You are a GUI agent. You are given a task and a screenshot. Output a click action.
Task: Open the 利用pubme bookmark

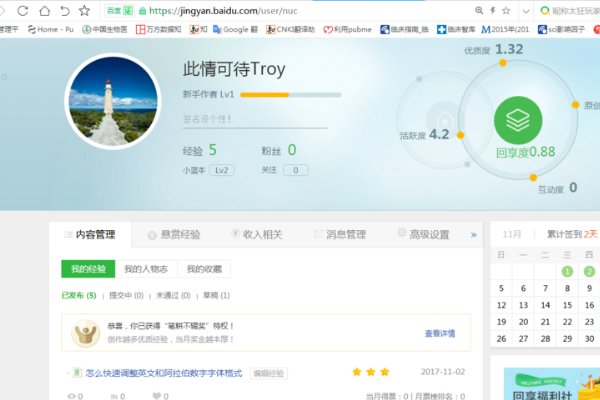click(347, 29)
